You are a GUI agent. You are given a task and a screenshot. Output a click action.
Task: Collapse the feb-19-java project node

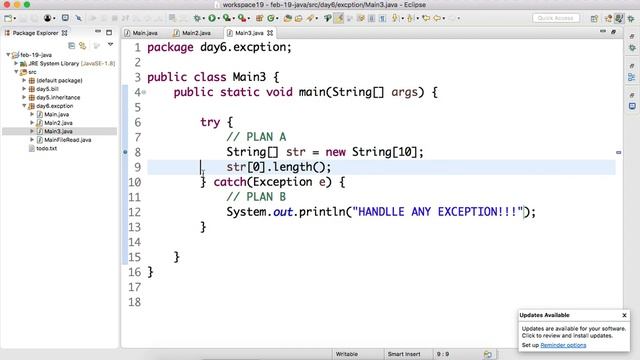8,54
